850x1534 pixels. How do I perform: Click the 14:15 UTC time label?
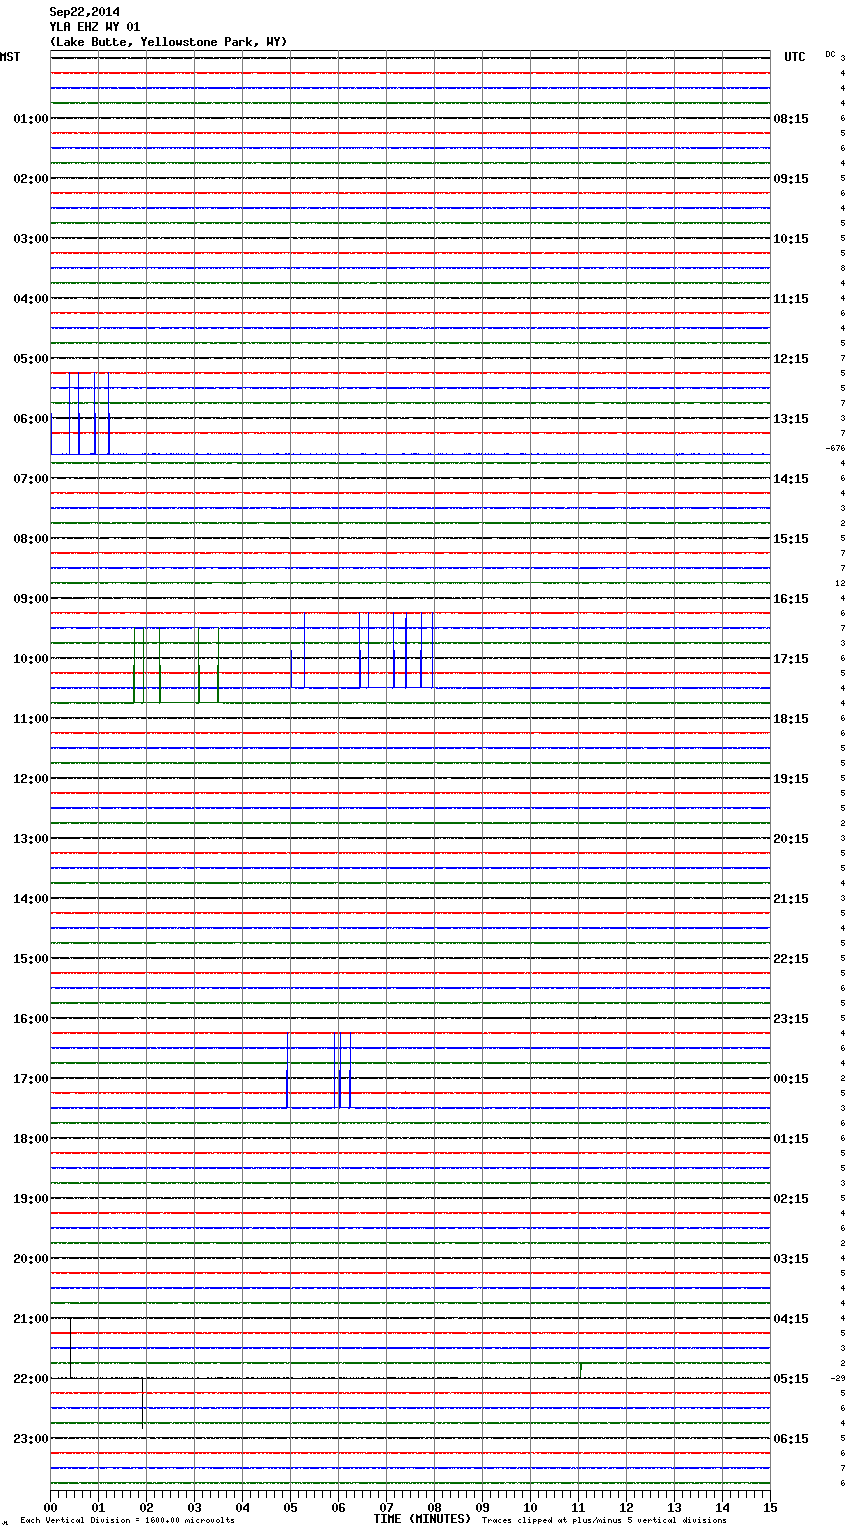coord(791,479)
